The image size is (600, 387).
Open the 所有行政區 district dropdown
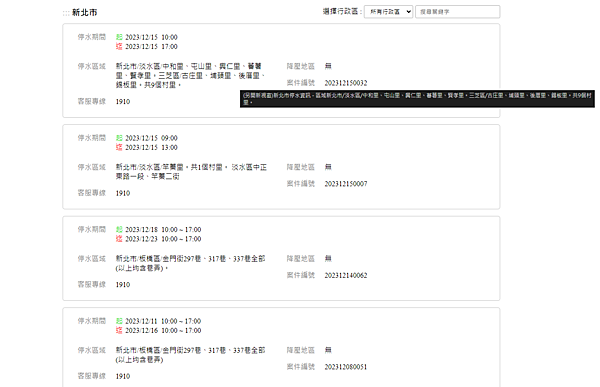pos(388,12)
